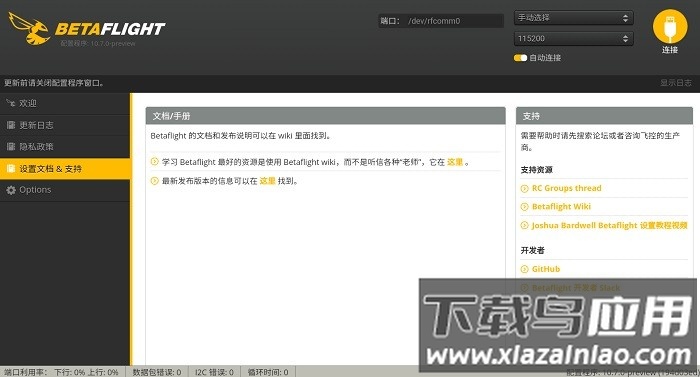Click the 支持资源 heading
The image size is (700, 377).
click(537, 170)
